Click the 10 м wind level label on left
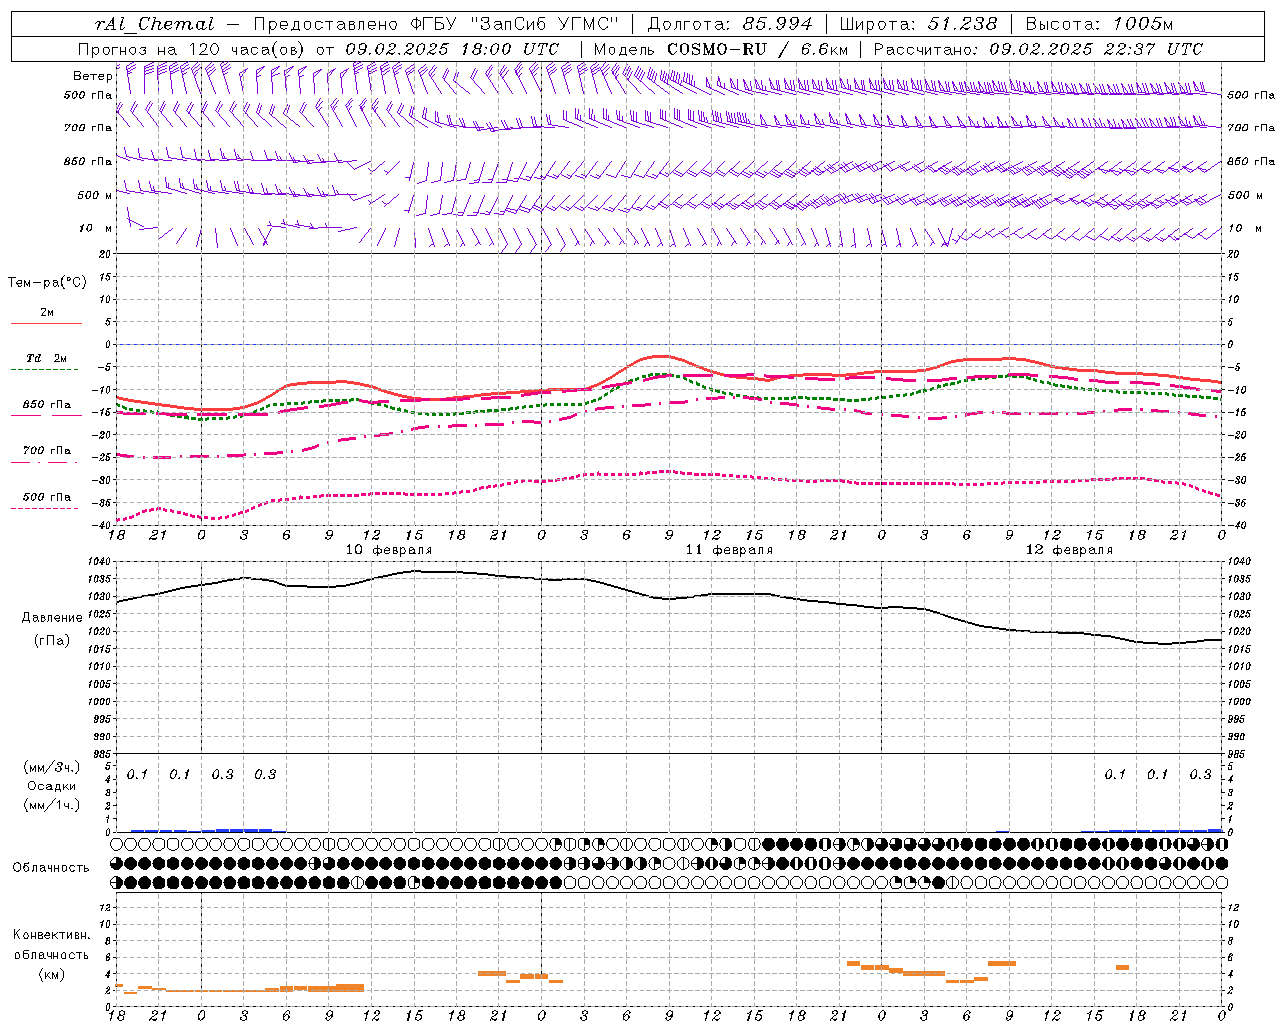The height and width of the screenshot is (1024, 1280). [x=95, y=229]
